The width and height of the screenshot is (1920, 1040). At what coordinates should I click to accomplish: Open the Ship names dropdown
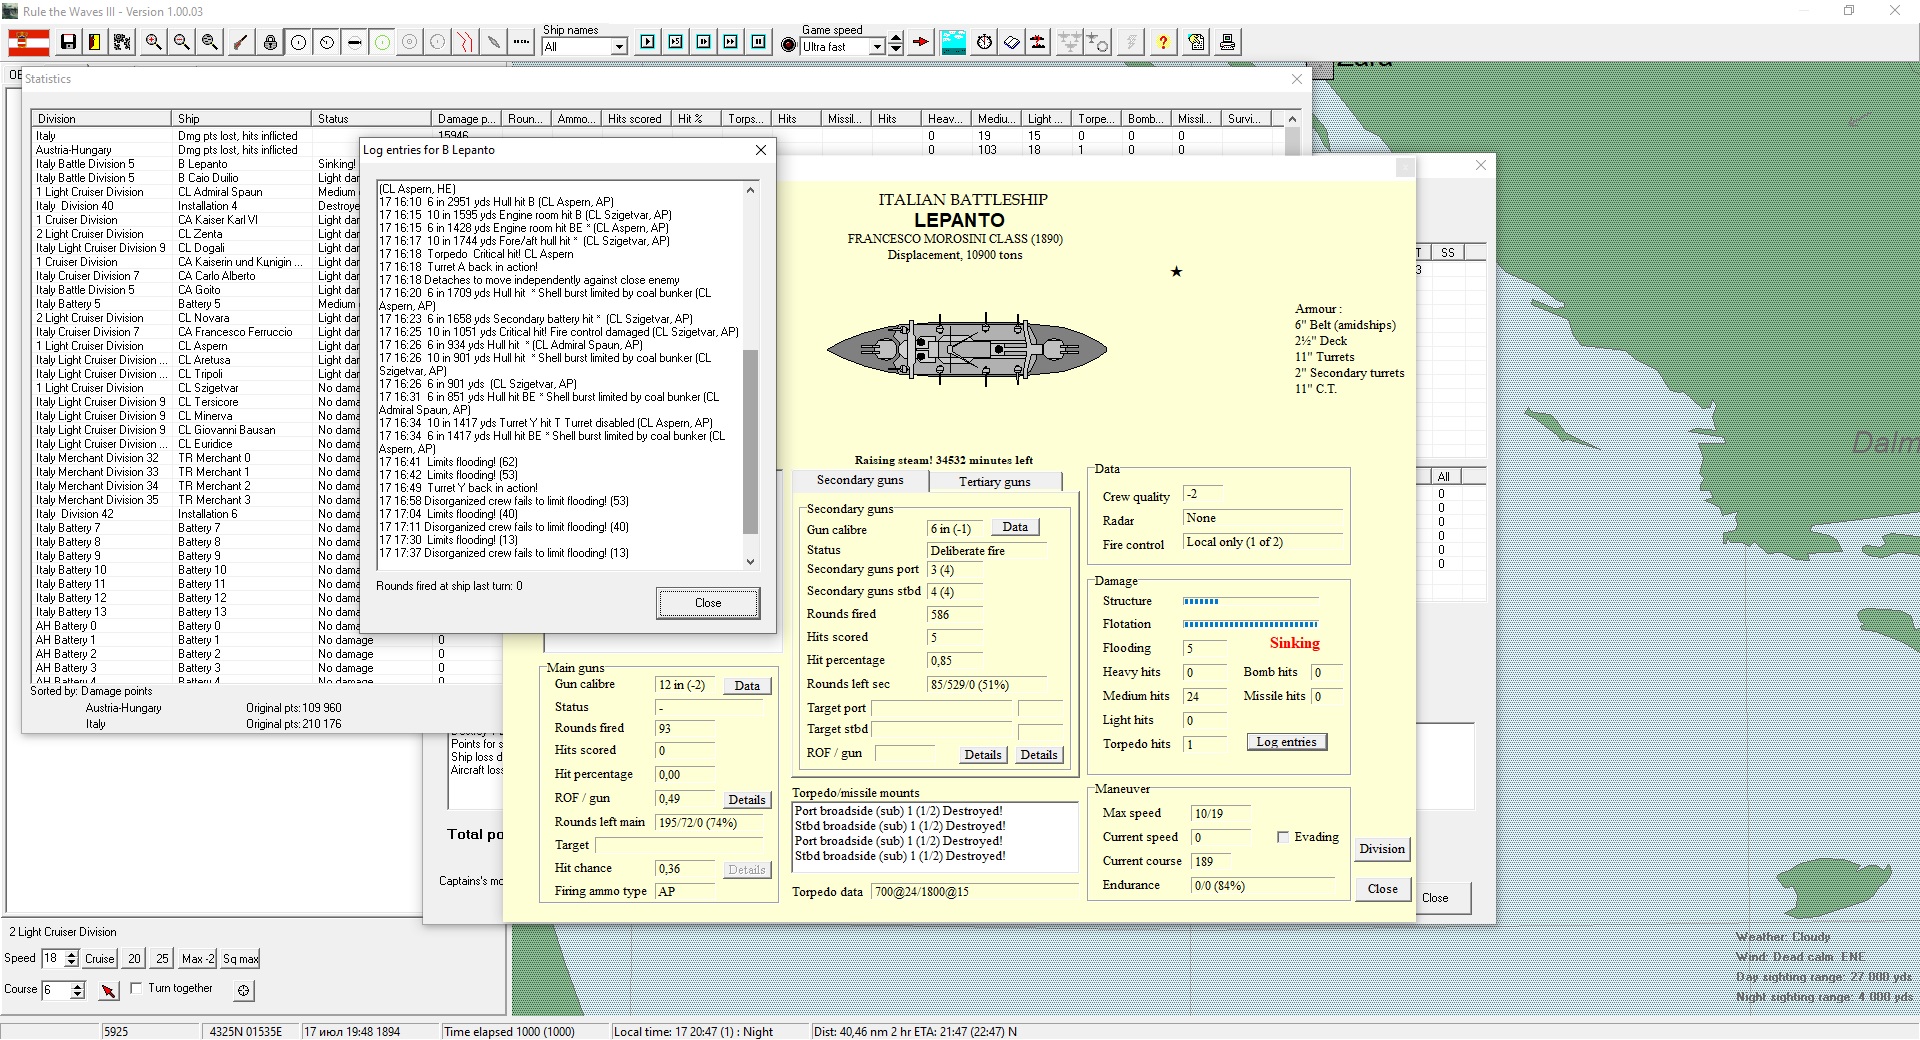pos(619,47)
